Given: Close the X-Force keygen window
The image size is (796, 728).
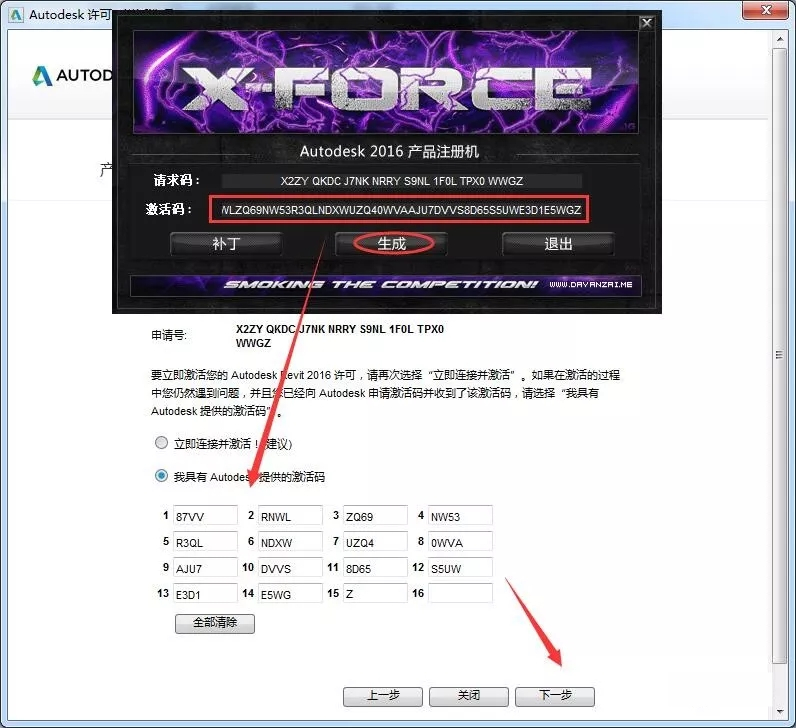Looking at the screenshot, I should coord(646,23).
